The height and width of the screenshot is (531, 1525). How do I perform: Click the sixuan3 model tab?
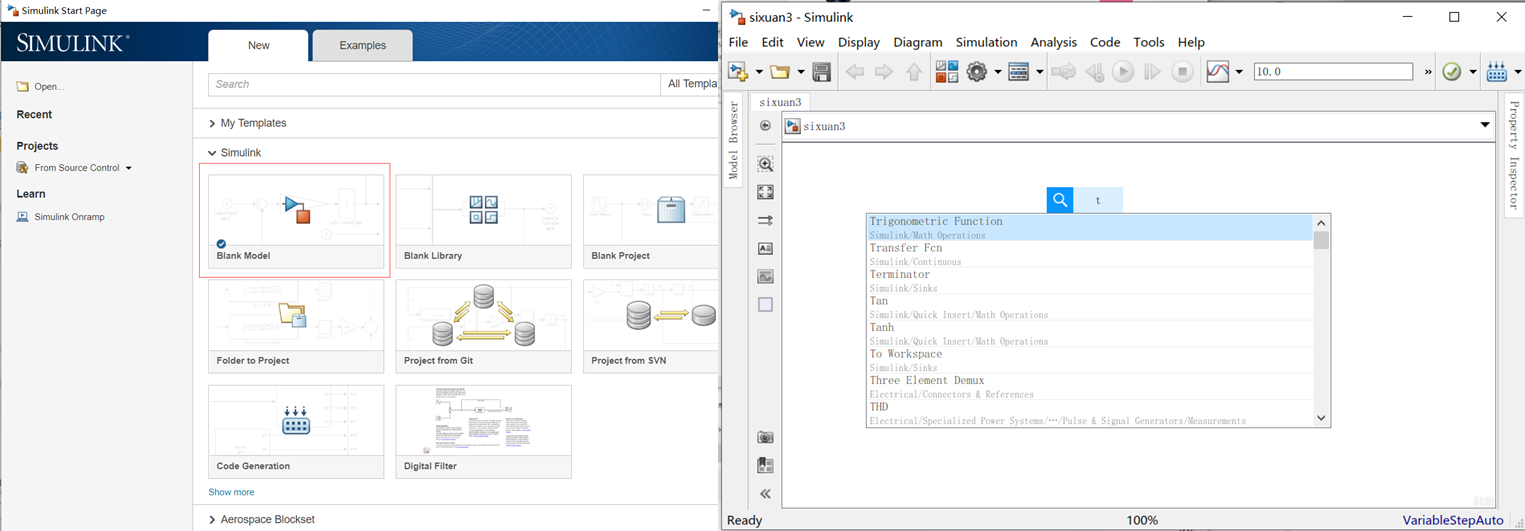tap(781, 102)
